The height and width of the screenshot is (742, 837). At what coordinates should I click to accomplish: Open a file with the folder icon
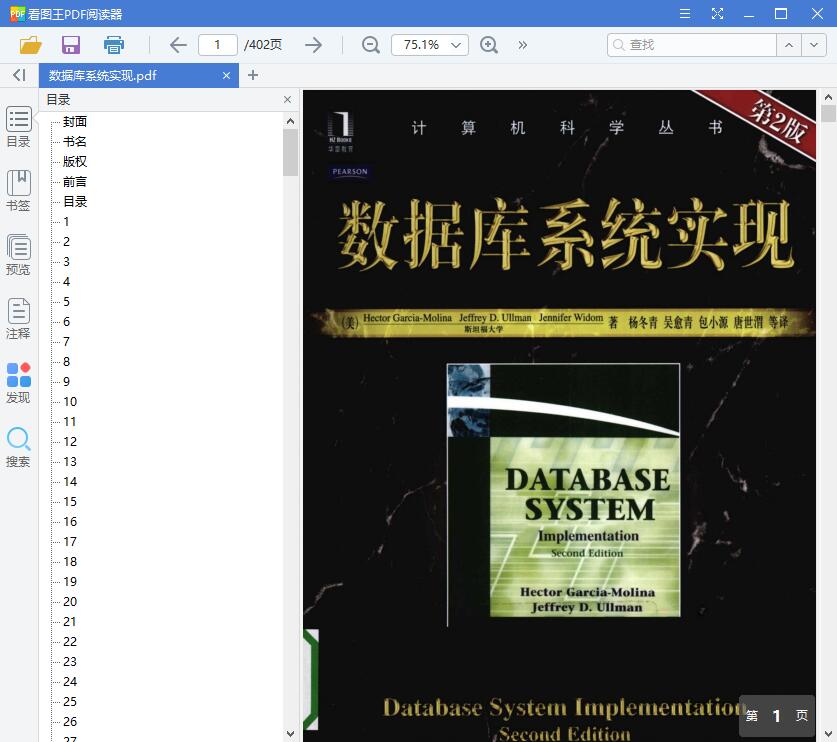pos(30,45)
